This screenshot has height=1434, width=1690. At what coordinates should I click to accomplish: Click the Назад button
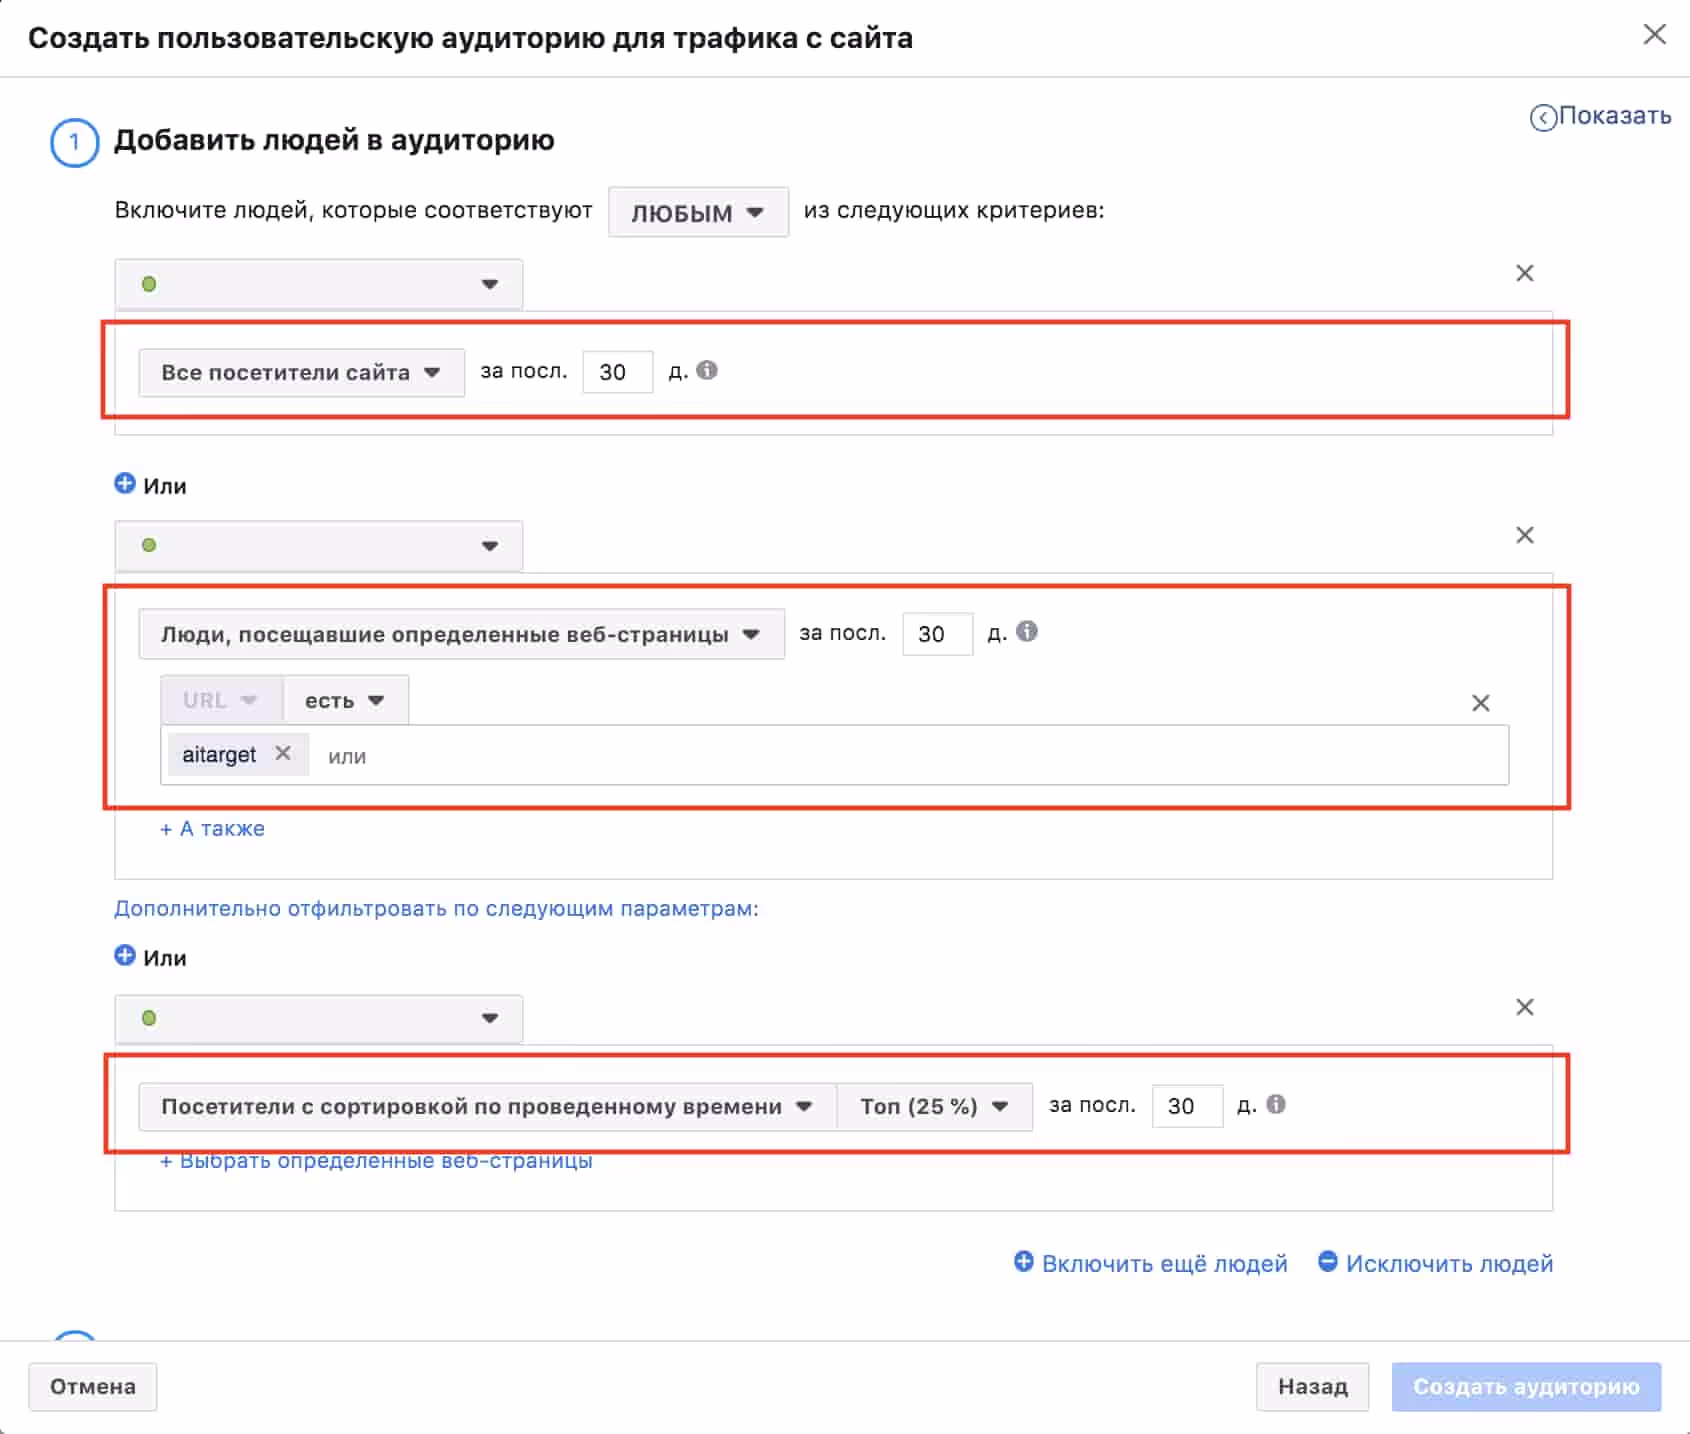(x=1312, y=1386)
